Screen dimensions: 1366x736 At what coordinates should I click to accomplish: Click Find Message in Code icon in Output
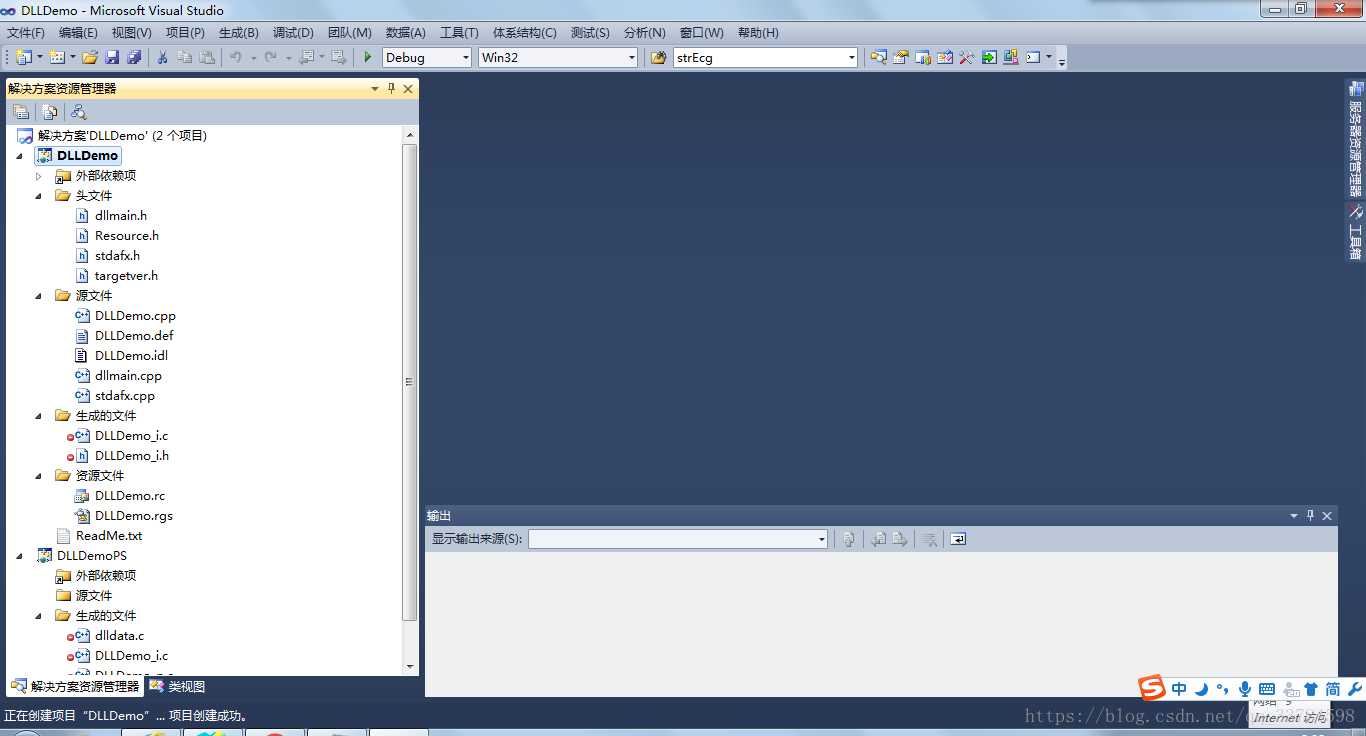tap(848, 539)
